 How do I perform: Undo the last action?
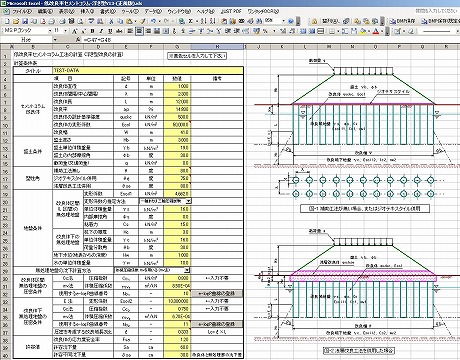[153, 21]
